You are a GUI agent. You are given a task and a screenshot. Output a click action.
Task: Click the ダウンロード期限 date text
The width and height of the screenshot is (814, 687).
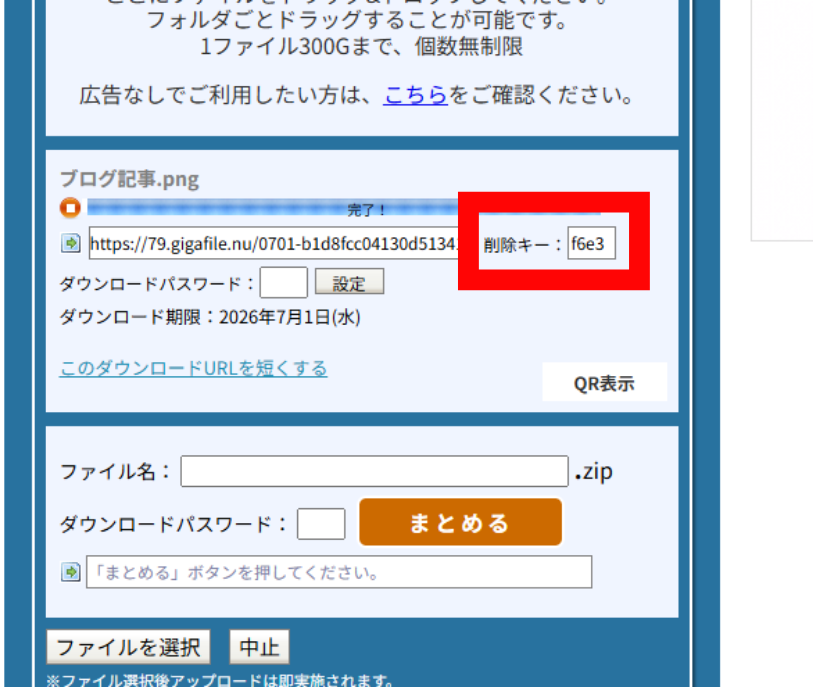tap(210, 317)
